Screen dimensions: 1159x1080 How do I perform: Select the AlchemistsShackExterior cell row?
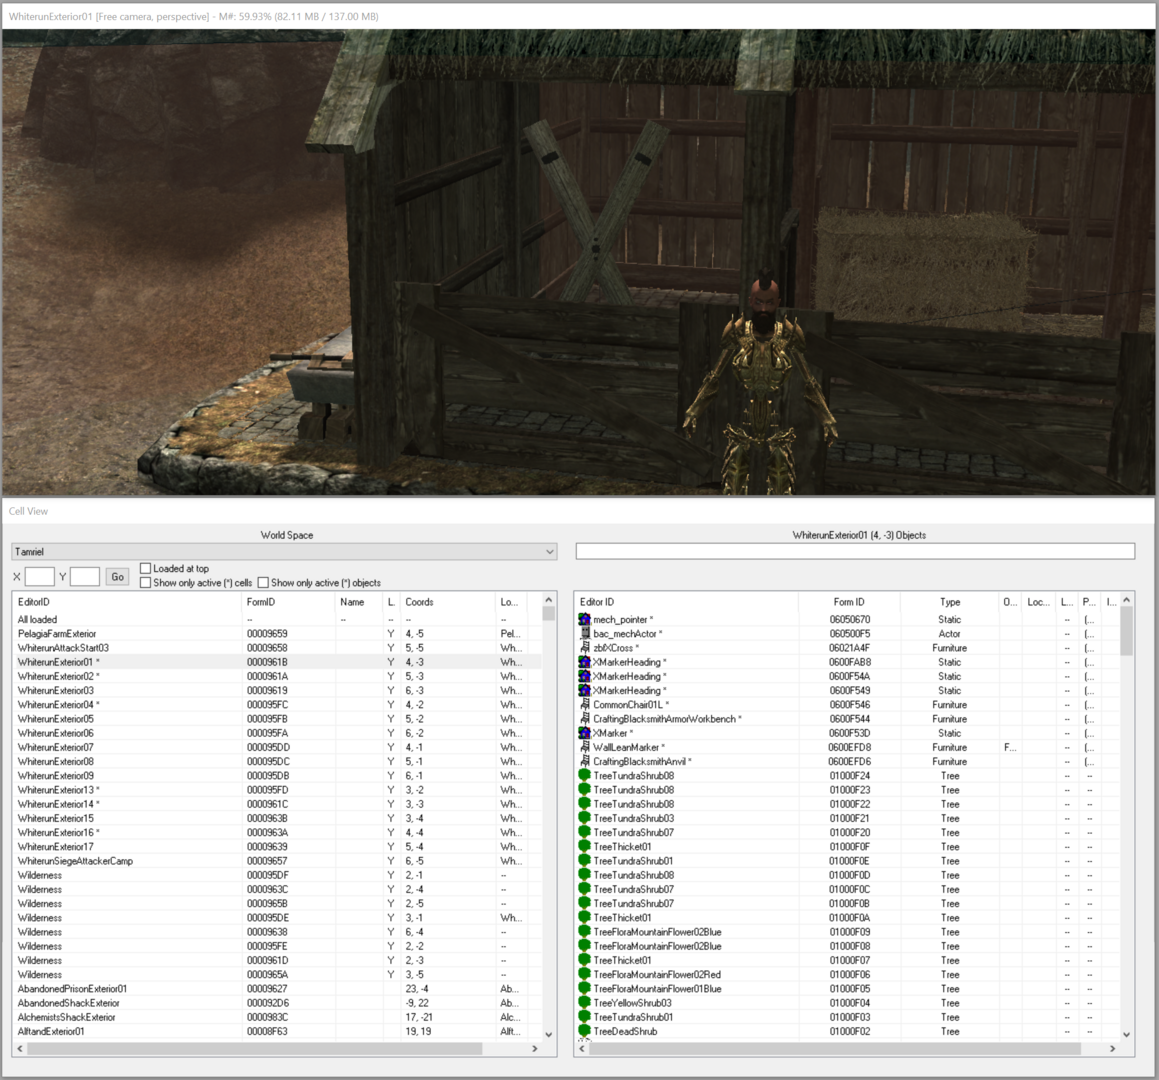276,1017
